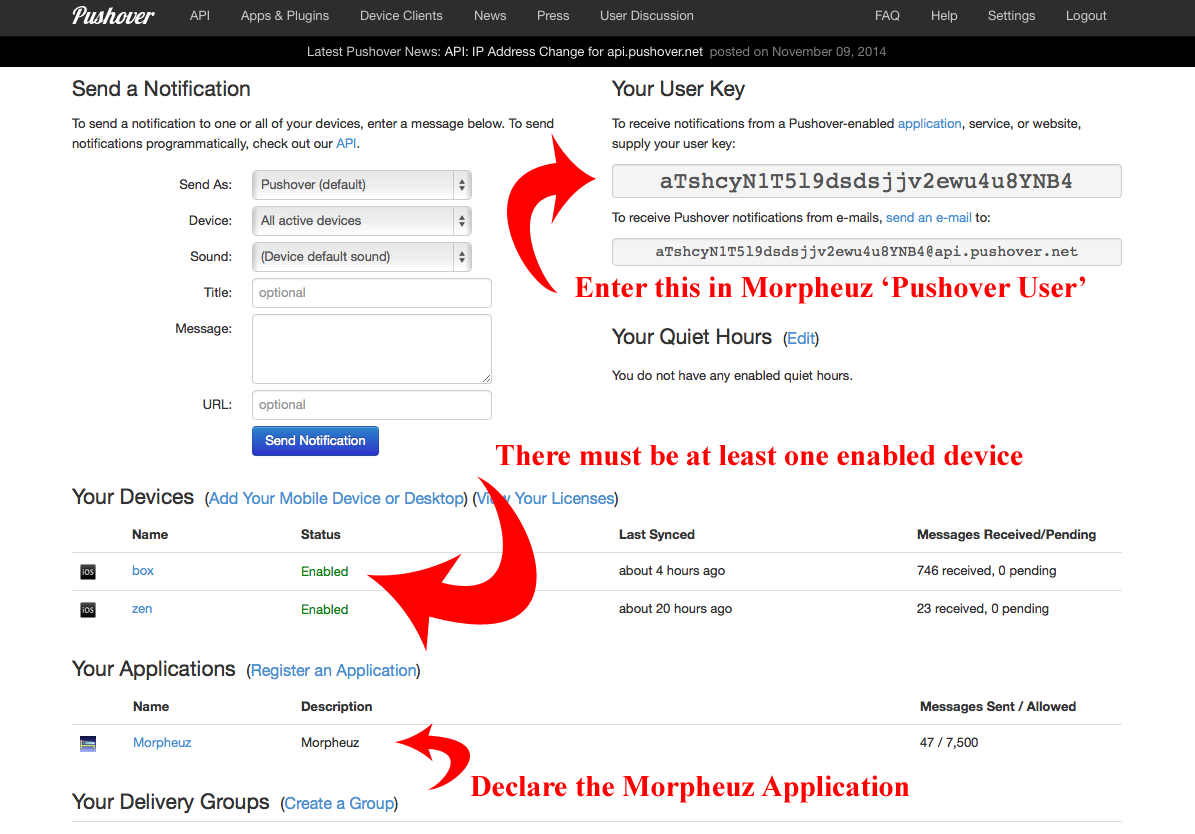
Task: Click Edit next to Your Quiet Hours
Action: [x=801, y=338]
